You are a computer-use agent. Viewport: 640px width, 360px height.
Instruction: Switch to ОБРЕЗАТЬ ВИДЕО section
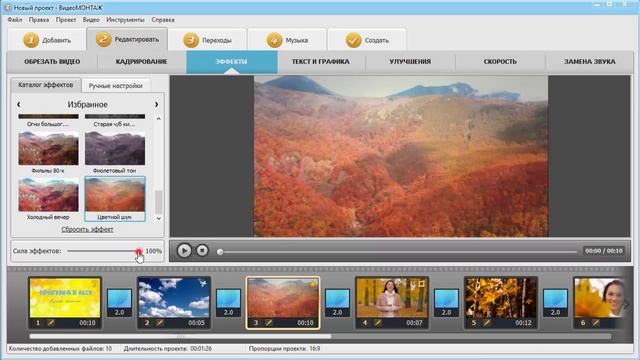click(52, 62)
